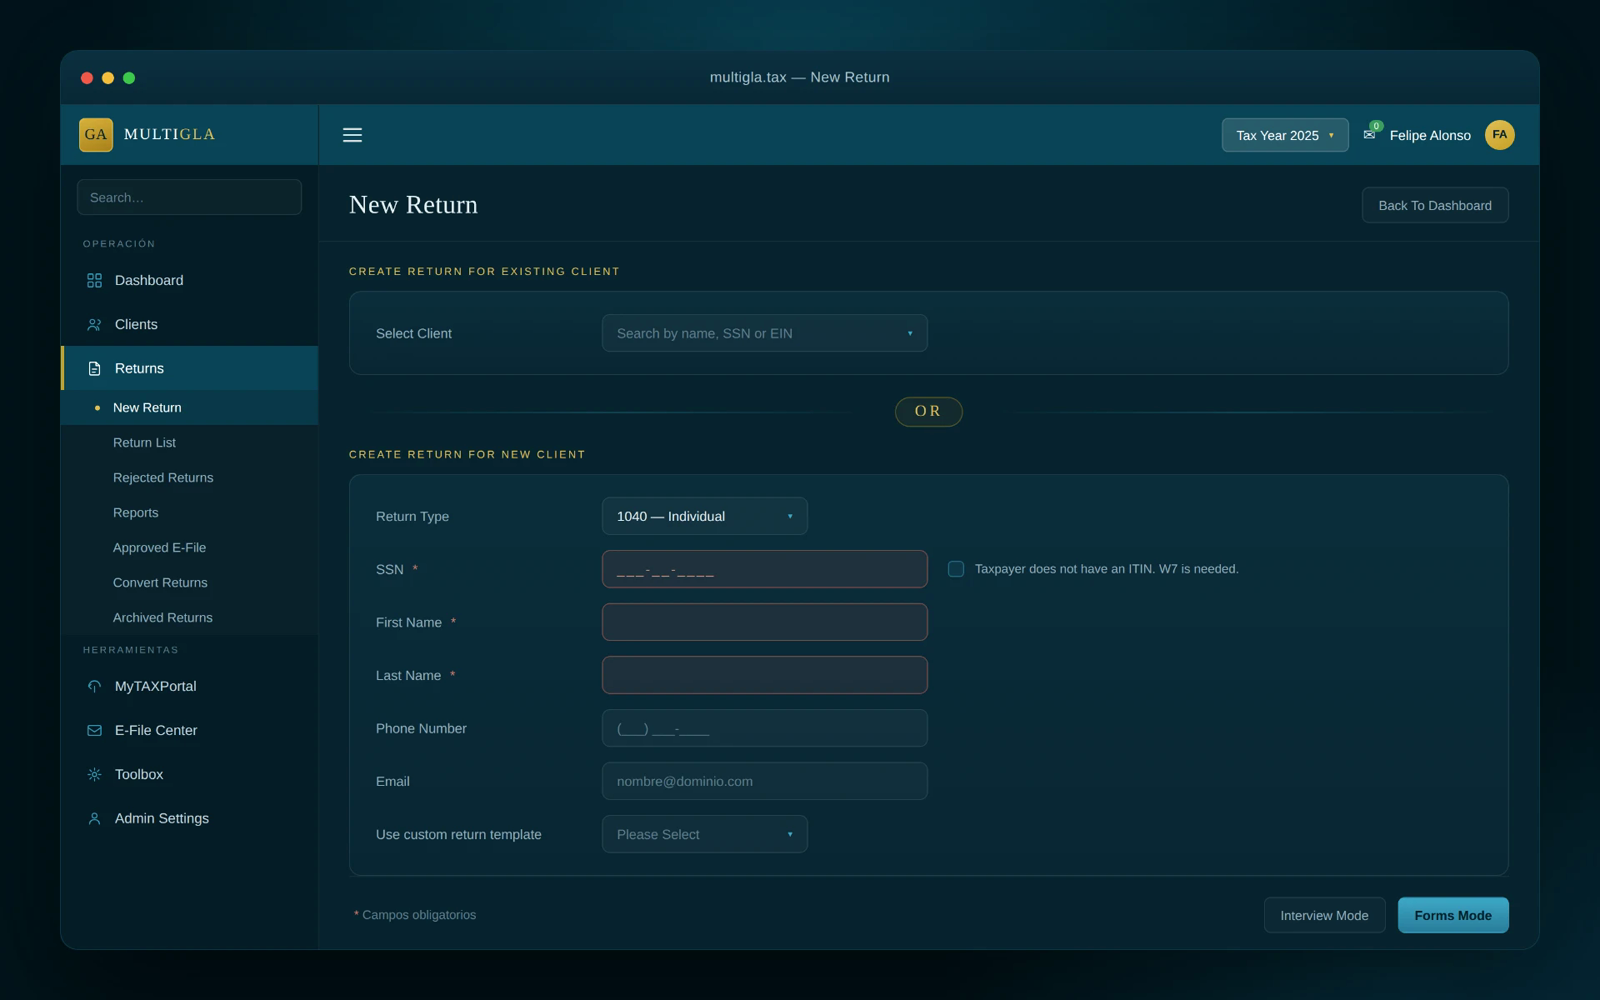The height and width of the screenshot is (1000, 1600).
Task: Click the Clients people icon
Action: coord(94,325)
